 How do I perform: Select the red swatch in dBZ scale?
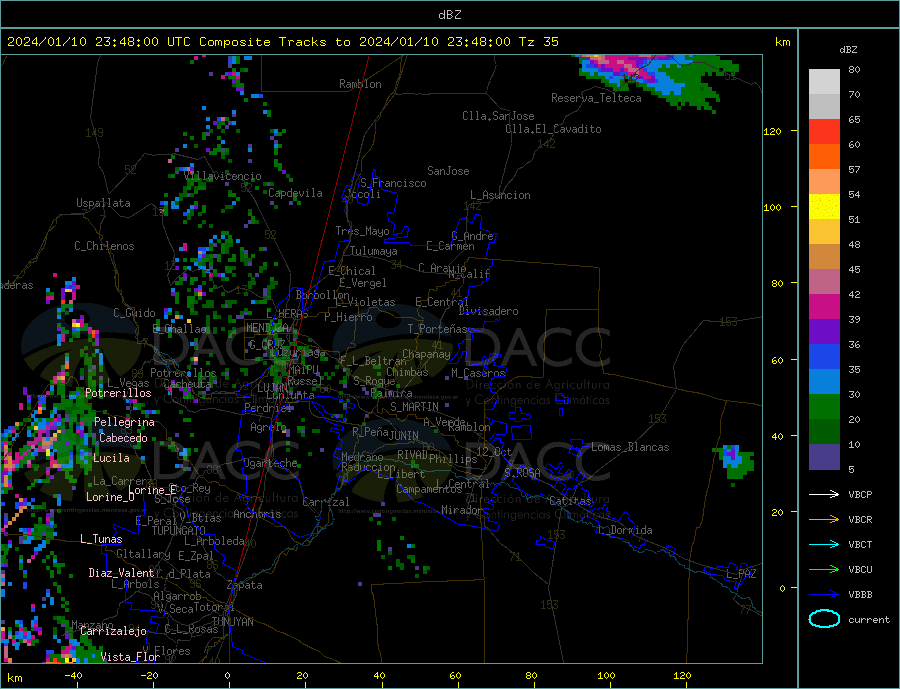[824, 131]
